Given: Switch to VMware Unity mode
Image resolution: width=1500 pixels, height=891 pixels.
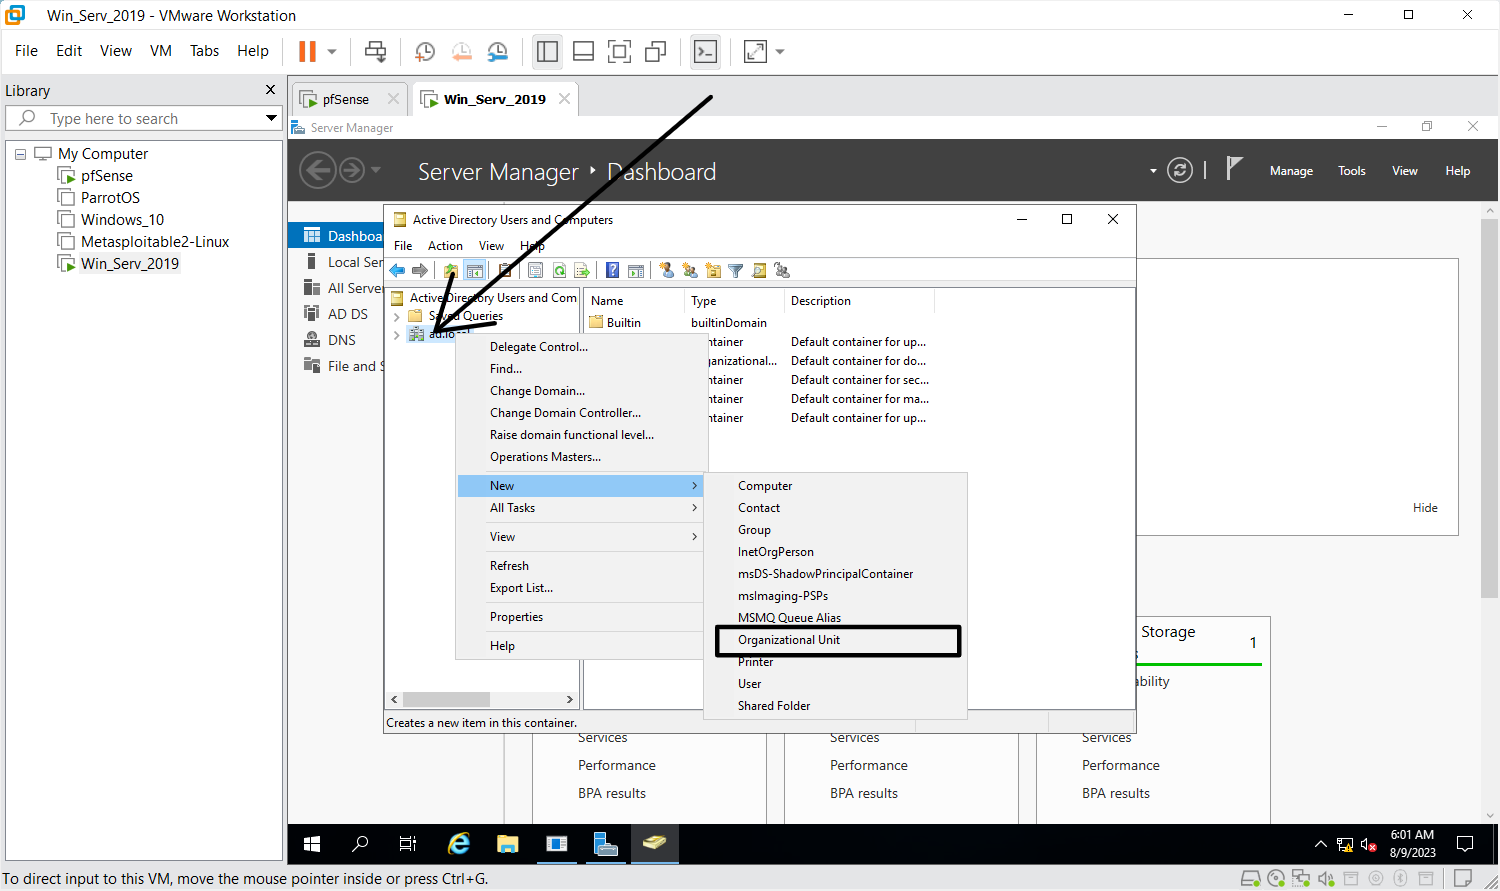Looking at the screenshot, I should point(656,51).
